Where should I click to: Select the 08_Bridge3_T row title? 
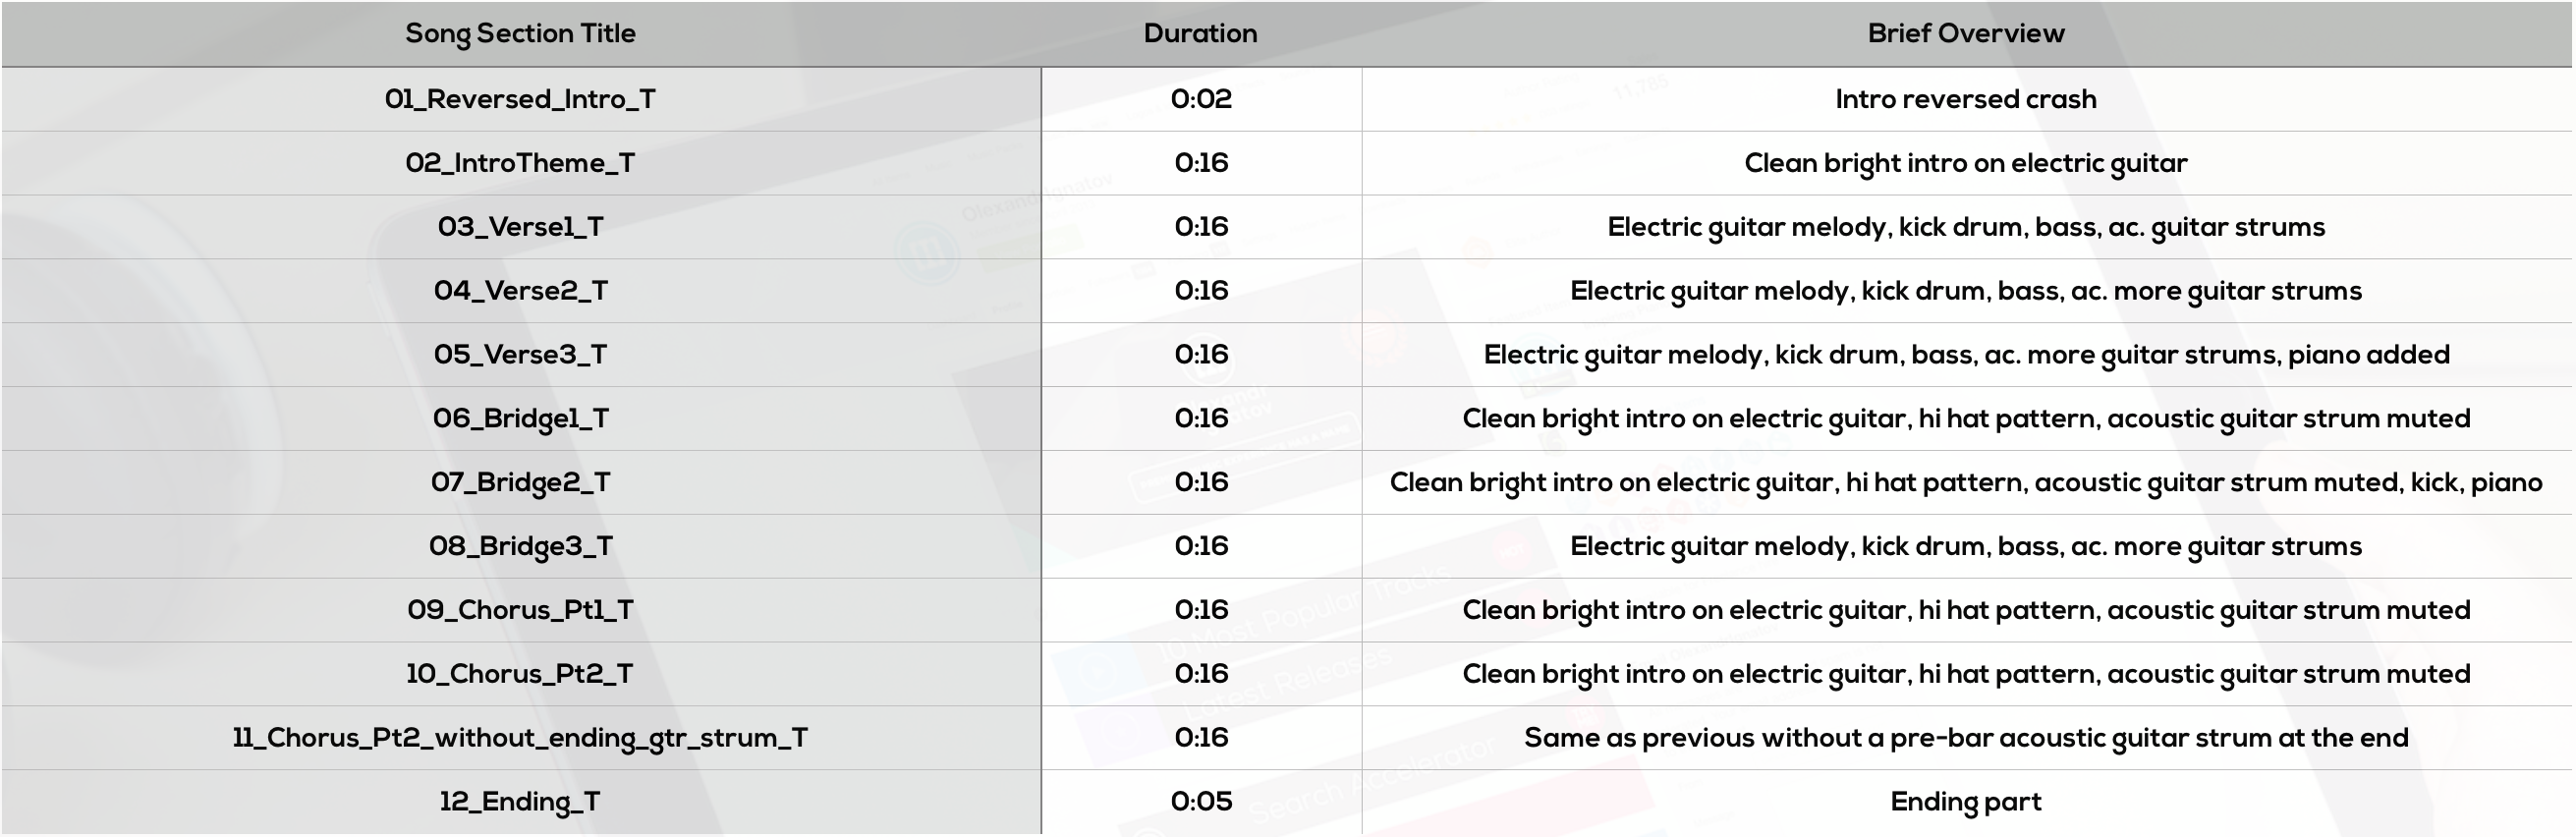520,547
